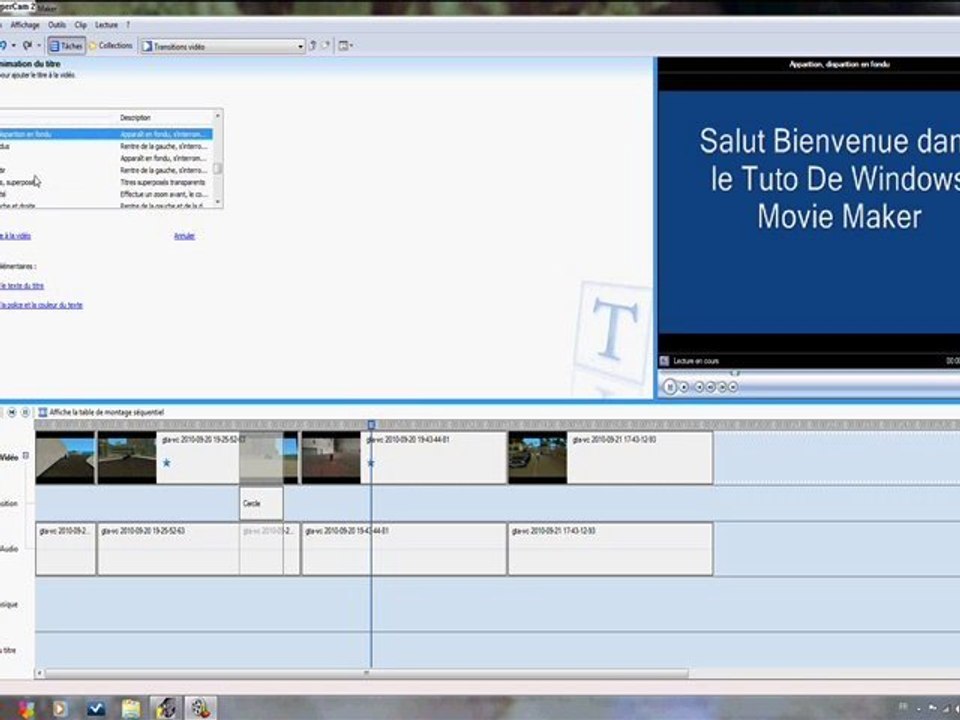This screenshot has height=720, width=960.
Task: Select the Cercle transition in the timeline
Action: [x=261, y=504]
